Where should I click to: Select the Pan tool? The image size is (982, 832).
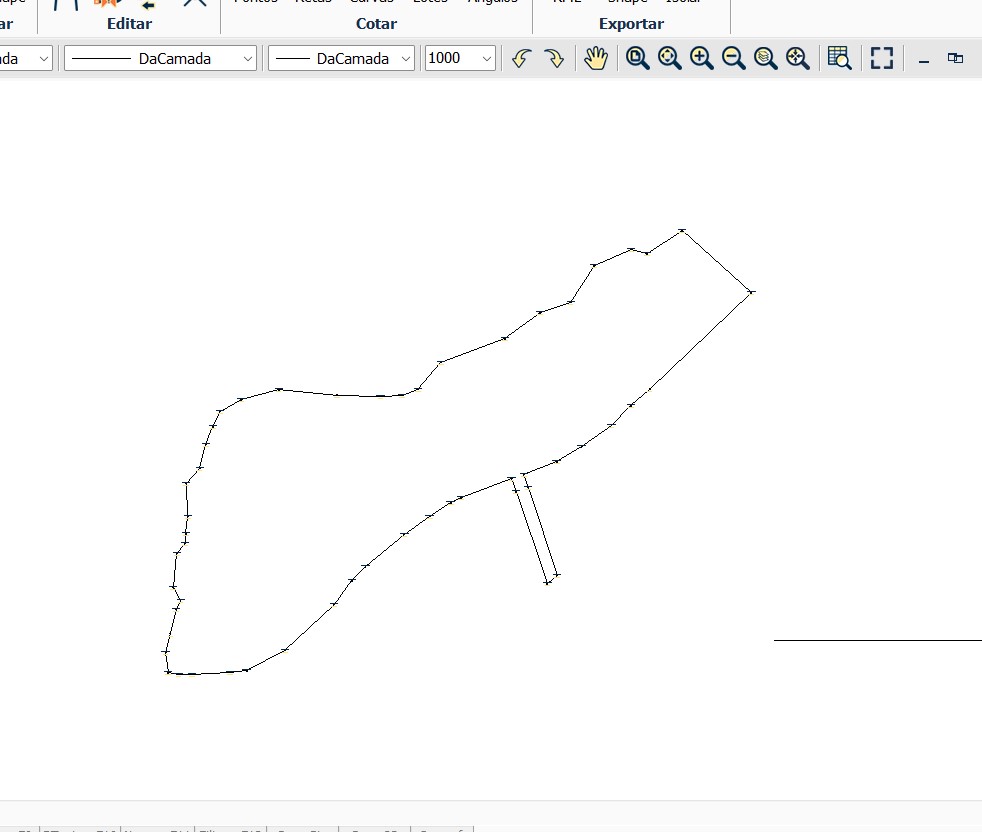tap(596, 58)
